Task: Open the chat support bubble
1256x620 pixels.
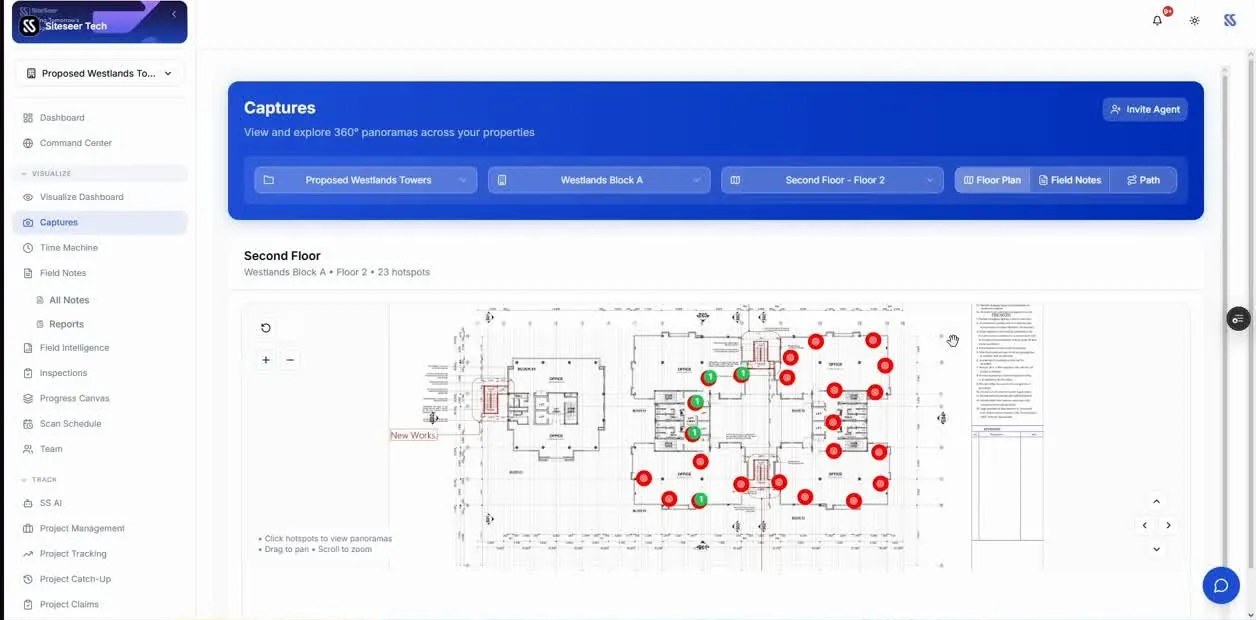Action: tap(1221, 586)
